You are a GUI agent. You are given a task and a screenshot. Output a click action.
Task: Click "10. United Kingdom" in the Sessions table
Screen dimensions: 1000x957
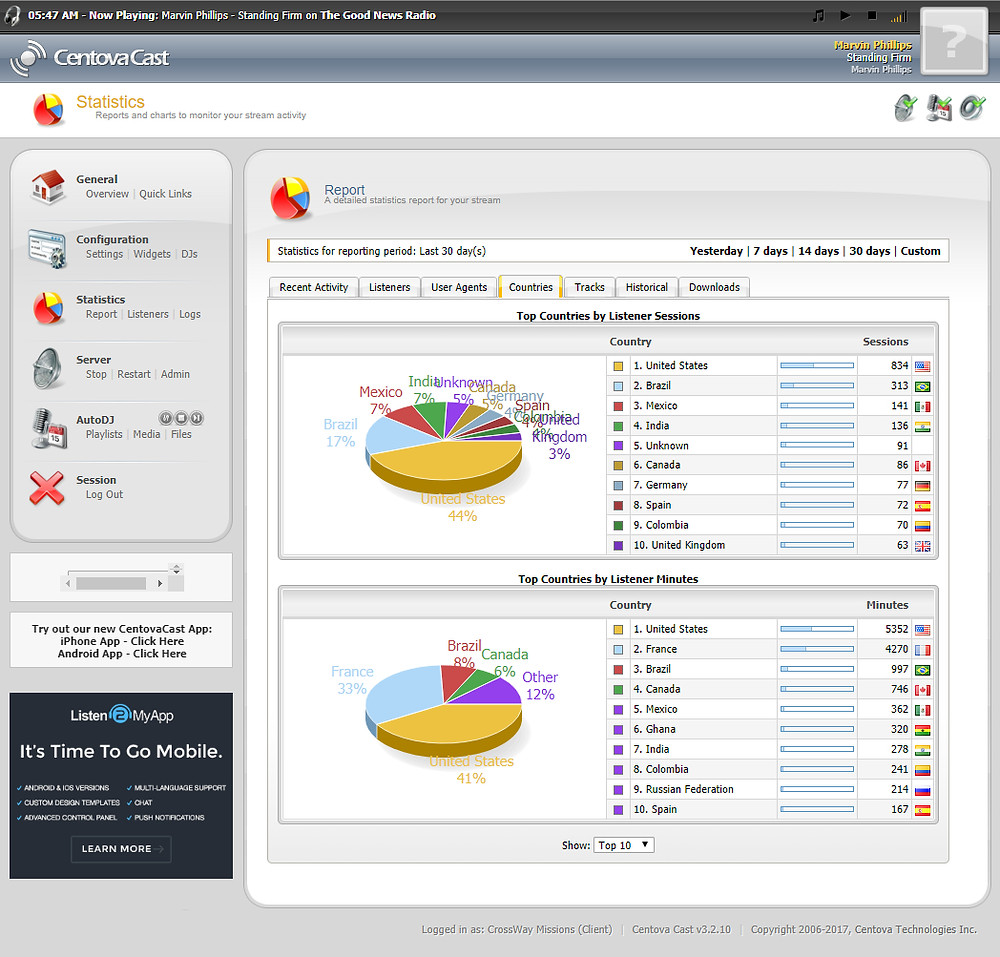pos(679,545)
